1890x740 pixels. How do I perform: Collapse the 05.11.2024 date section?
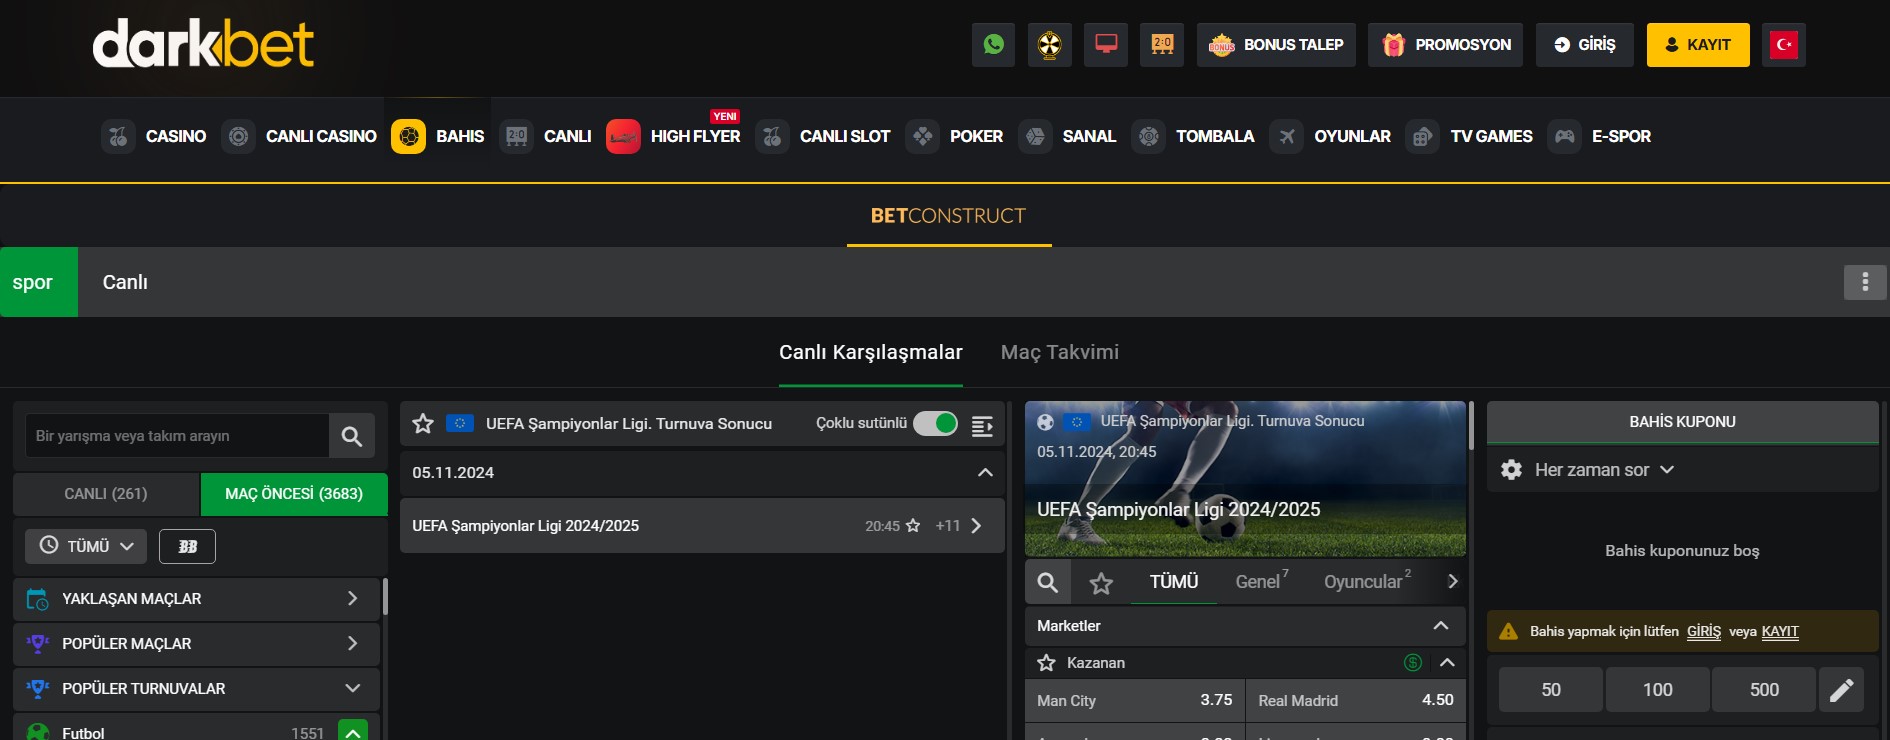click(x=985, y=473)
